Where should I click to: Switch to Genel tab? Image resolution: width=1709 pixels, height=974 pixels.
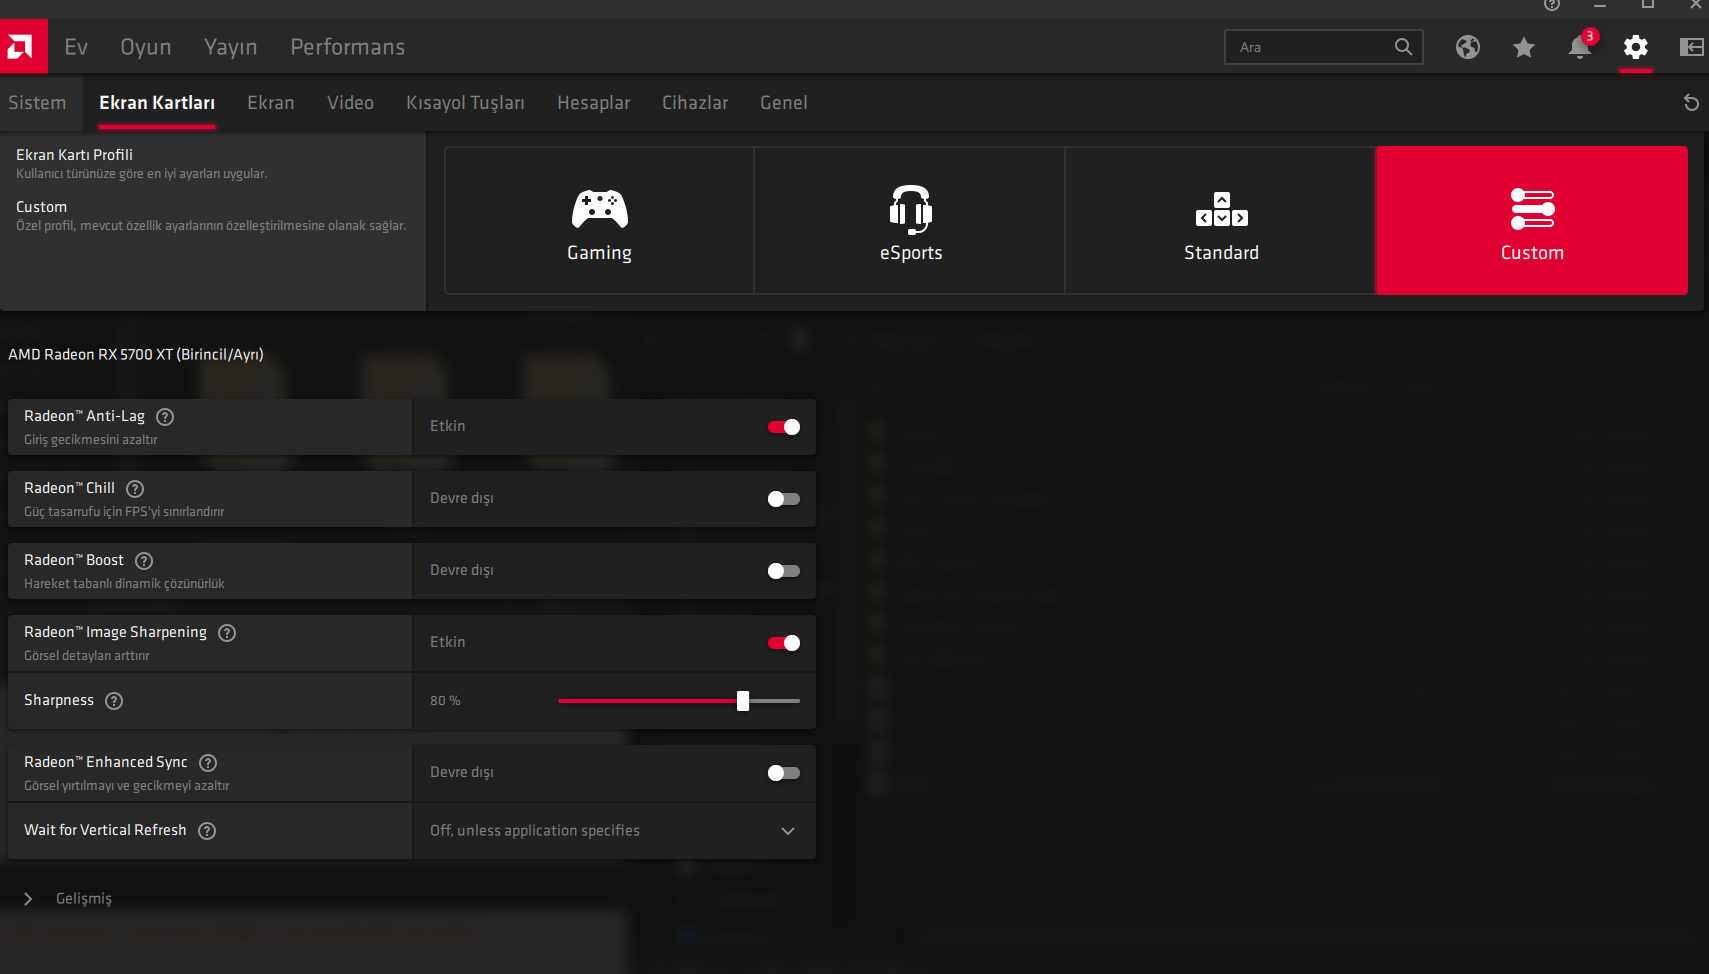click(784, 103)
